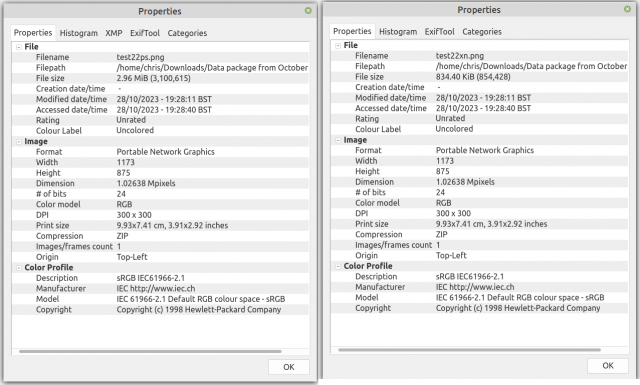Select filename test22xn.png
Viewport: 640px width, 385px height.
(460, 56)
